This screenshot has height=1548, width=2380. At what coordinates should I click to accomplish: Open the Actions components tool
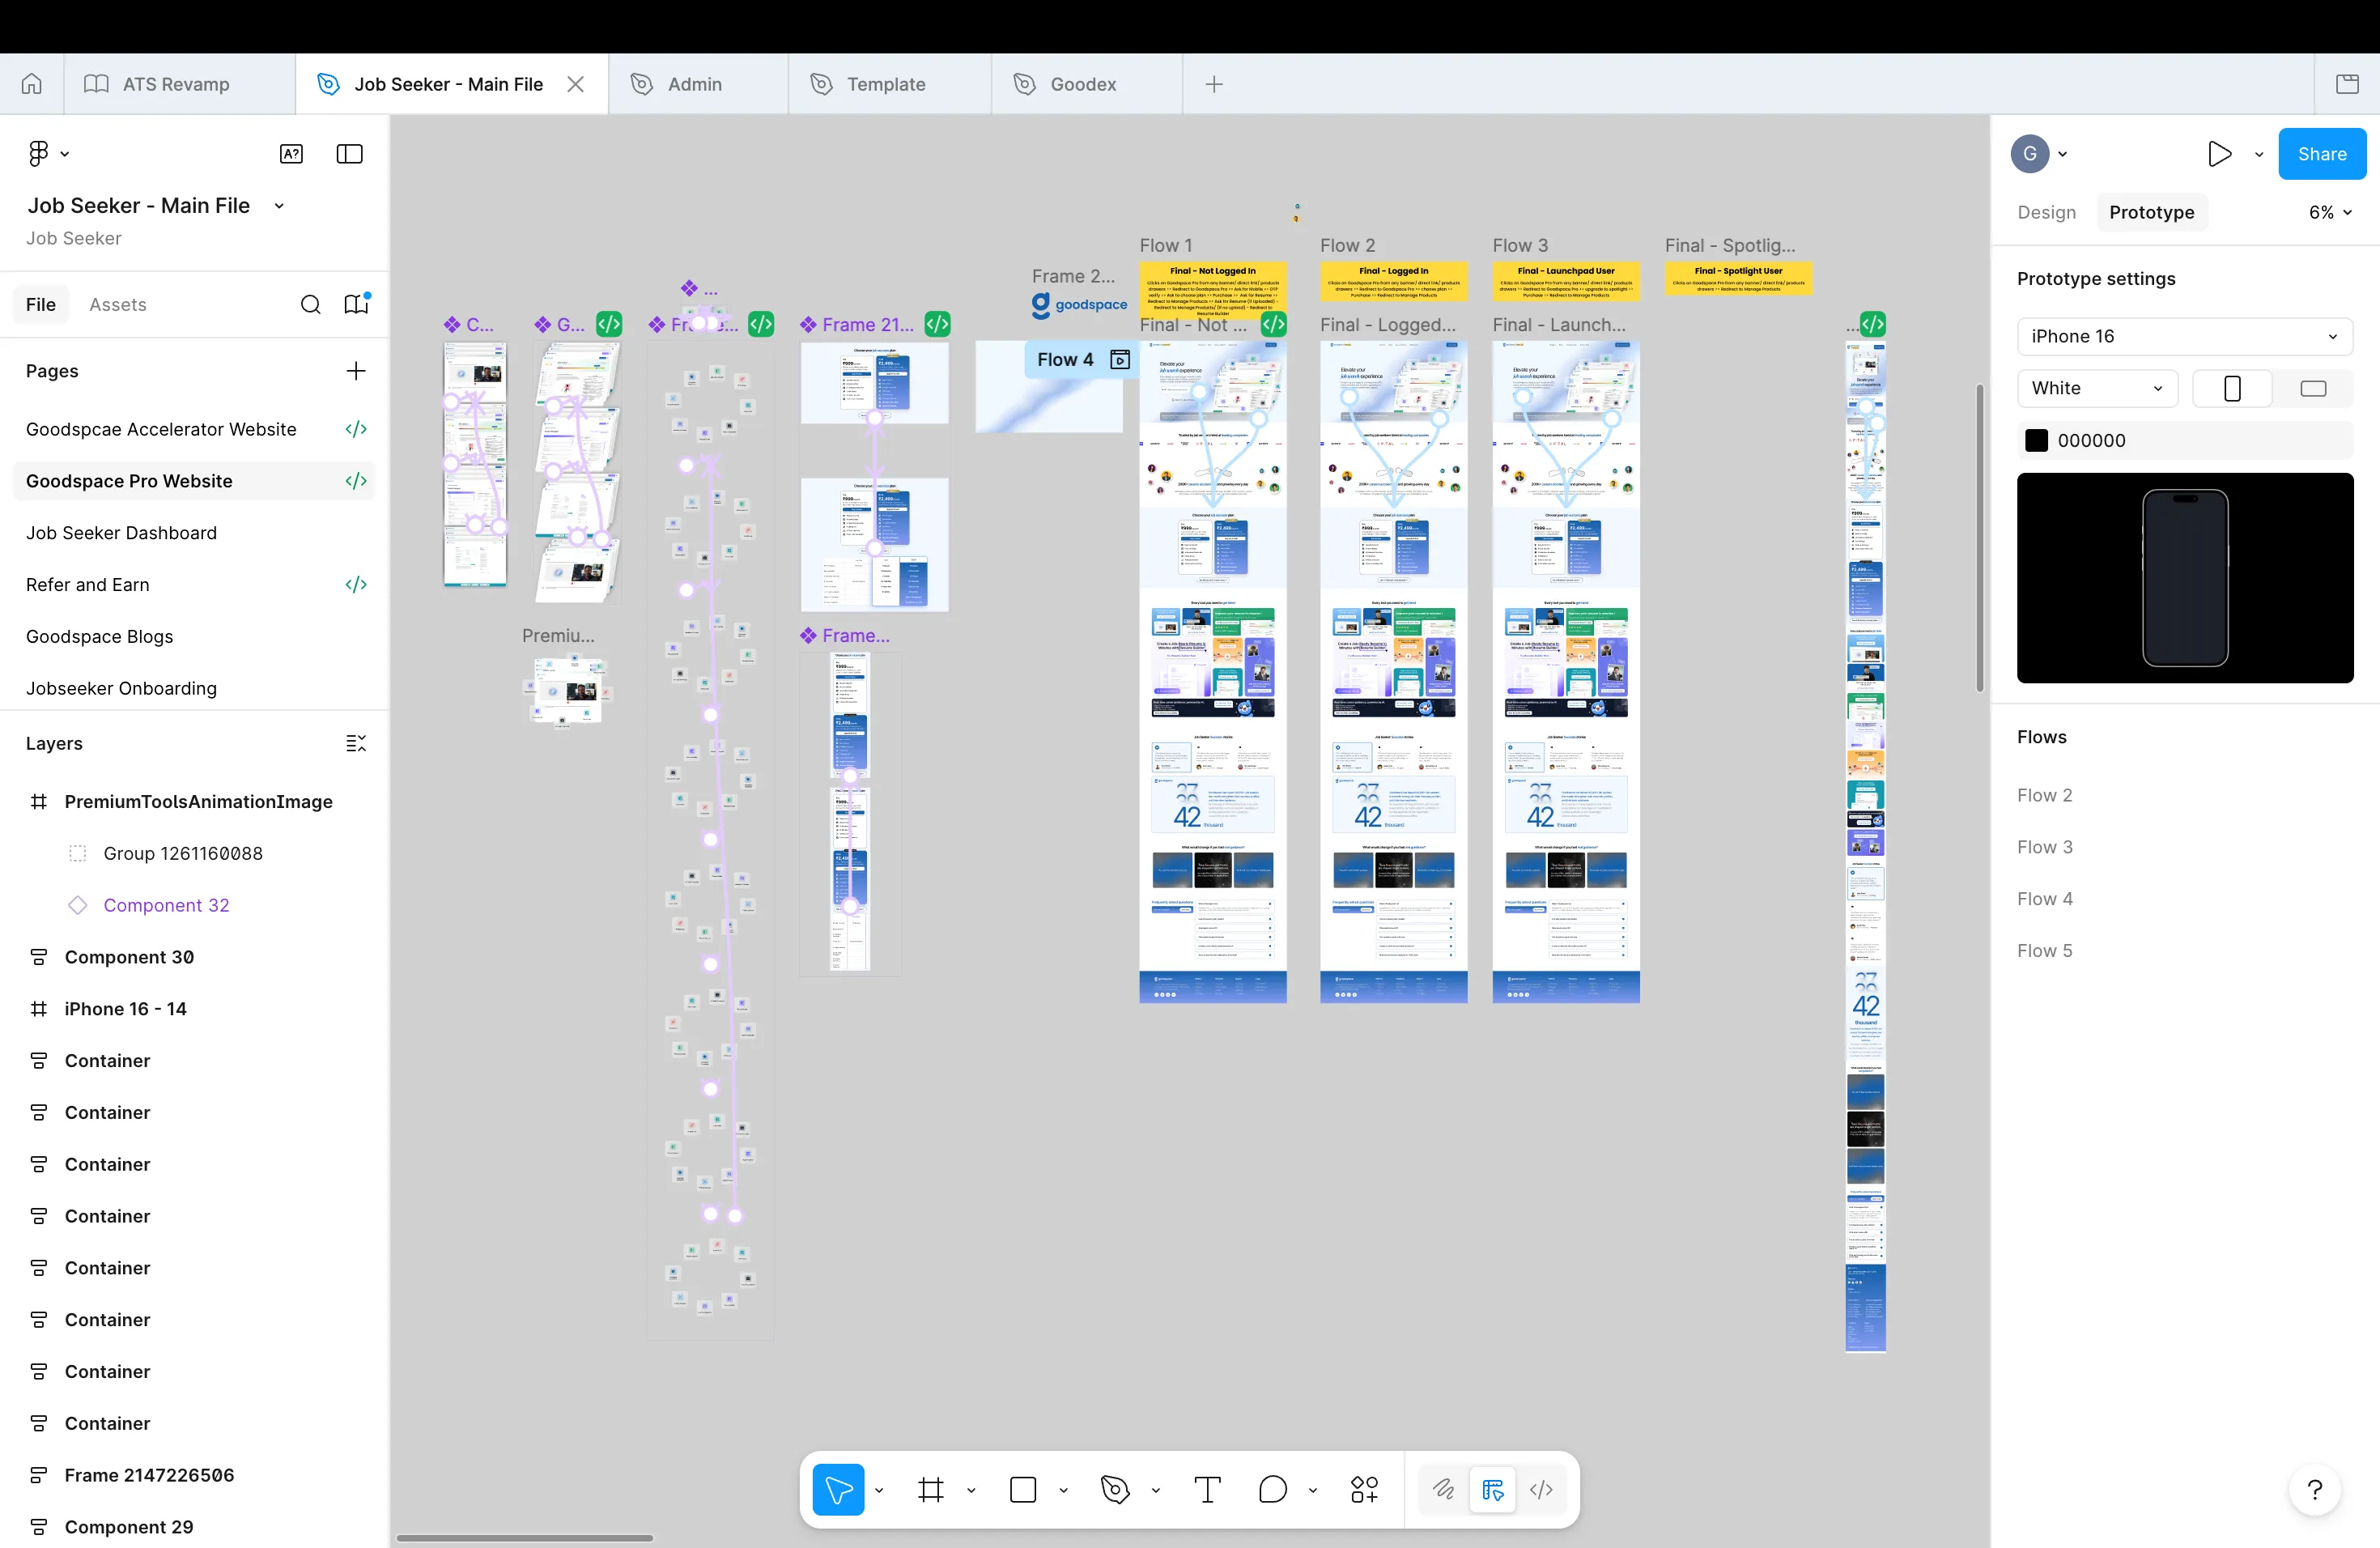point(1364,1490)
